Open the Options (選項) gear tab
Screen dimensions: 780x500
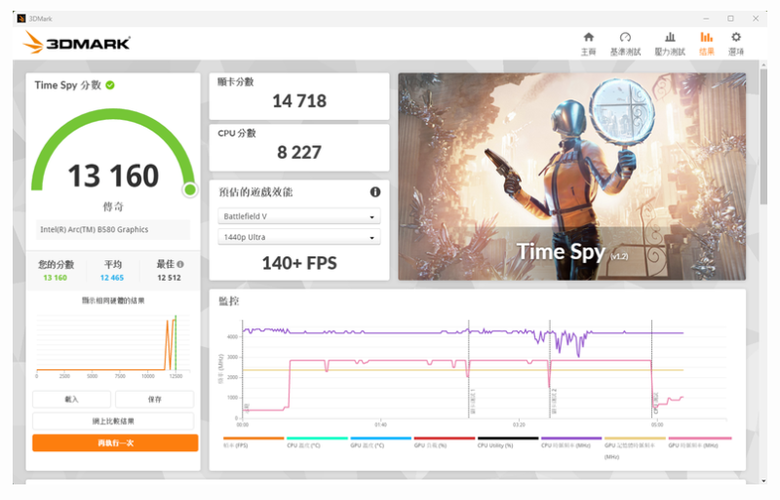(736, 43)
